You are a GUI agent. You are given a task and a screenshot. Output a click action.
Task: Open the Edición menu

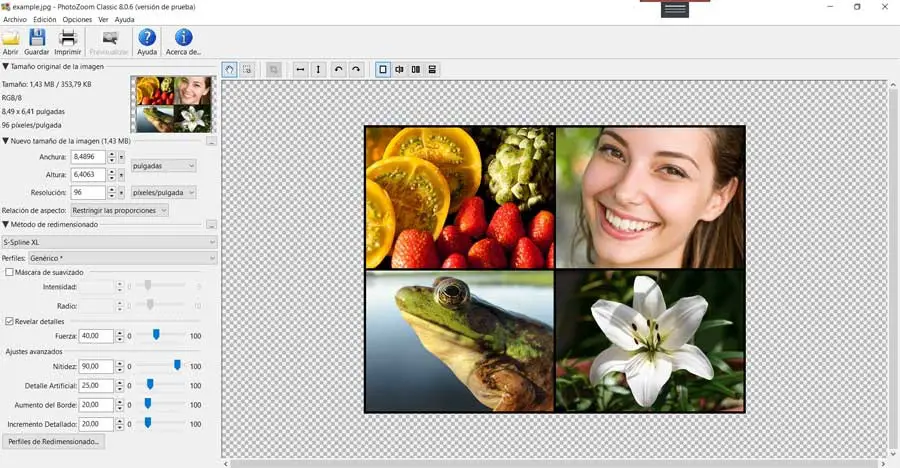[45, 20]
